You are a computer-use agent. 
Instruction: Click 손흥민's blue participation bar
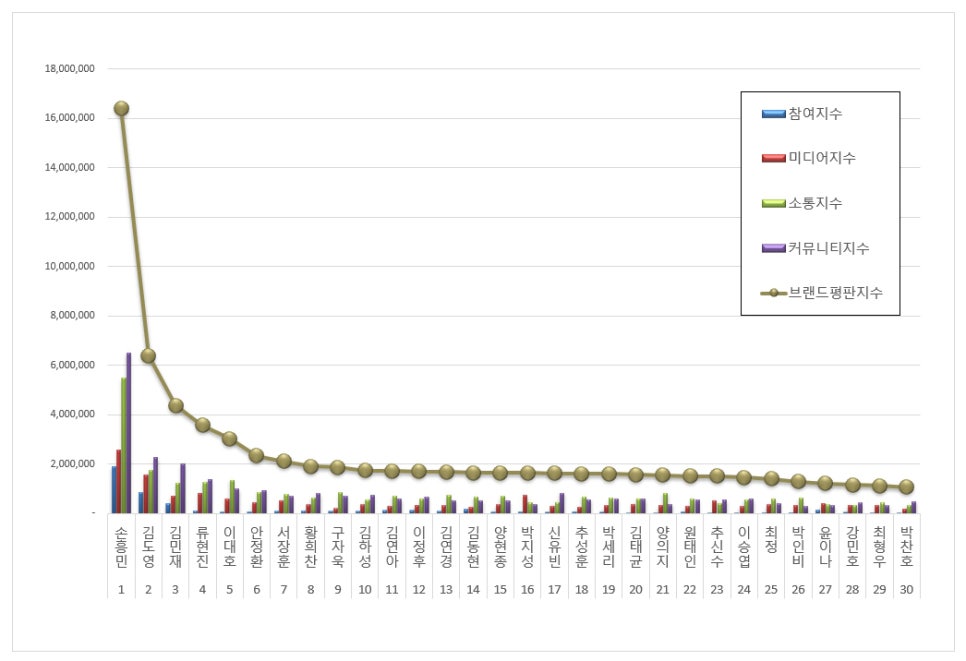(x=114, y=490)
